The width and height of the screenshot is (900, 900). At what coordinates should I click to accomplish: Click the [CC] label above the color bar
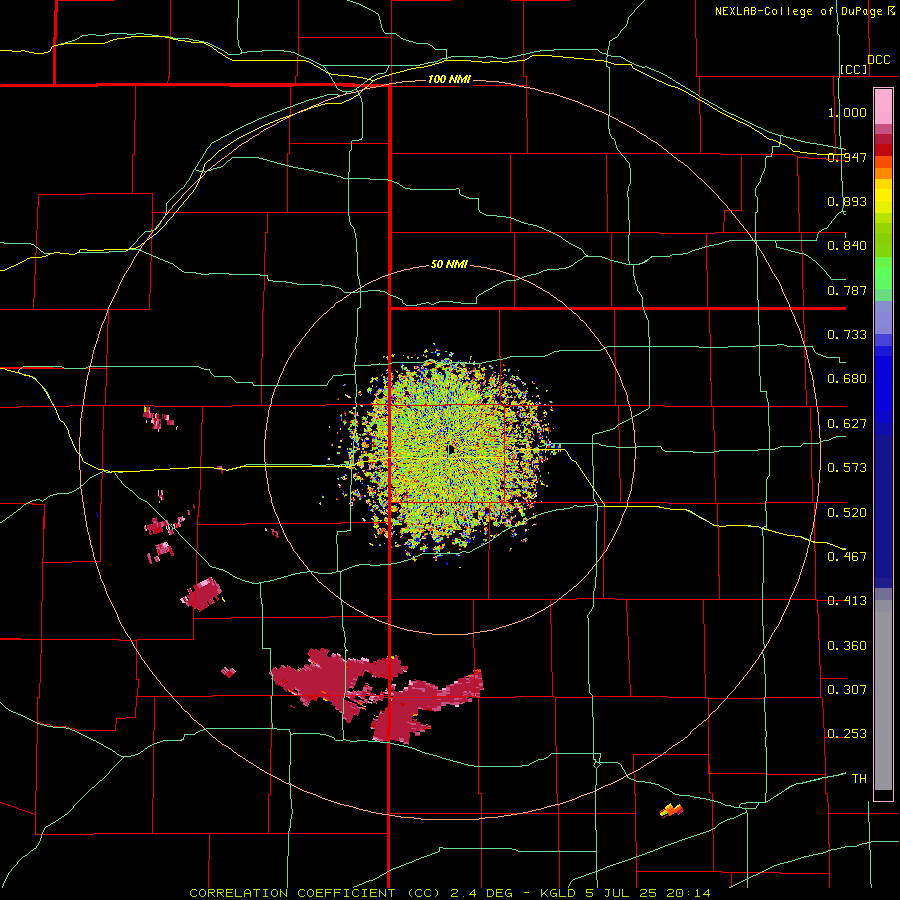point(854,69)
